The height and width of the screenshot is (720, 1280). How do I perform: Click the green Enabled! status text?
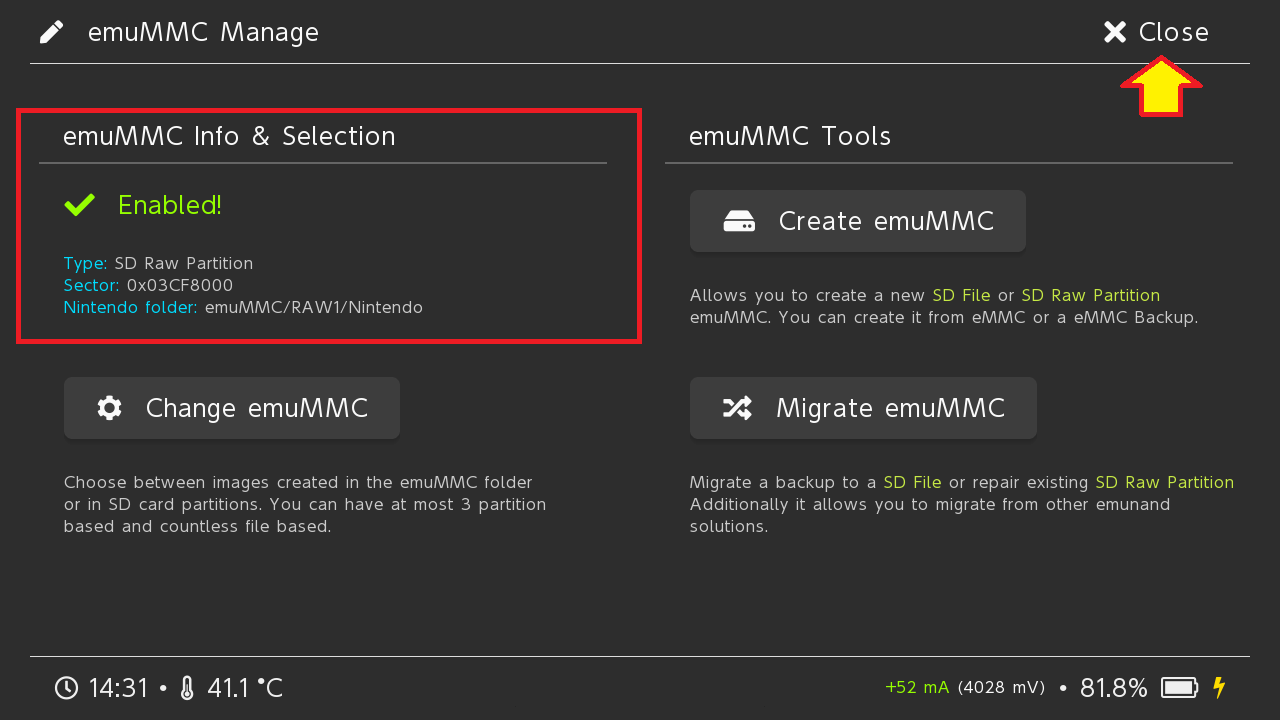pyautogui.click(x=170, y=205)
